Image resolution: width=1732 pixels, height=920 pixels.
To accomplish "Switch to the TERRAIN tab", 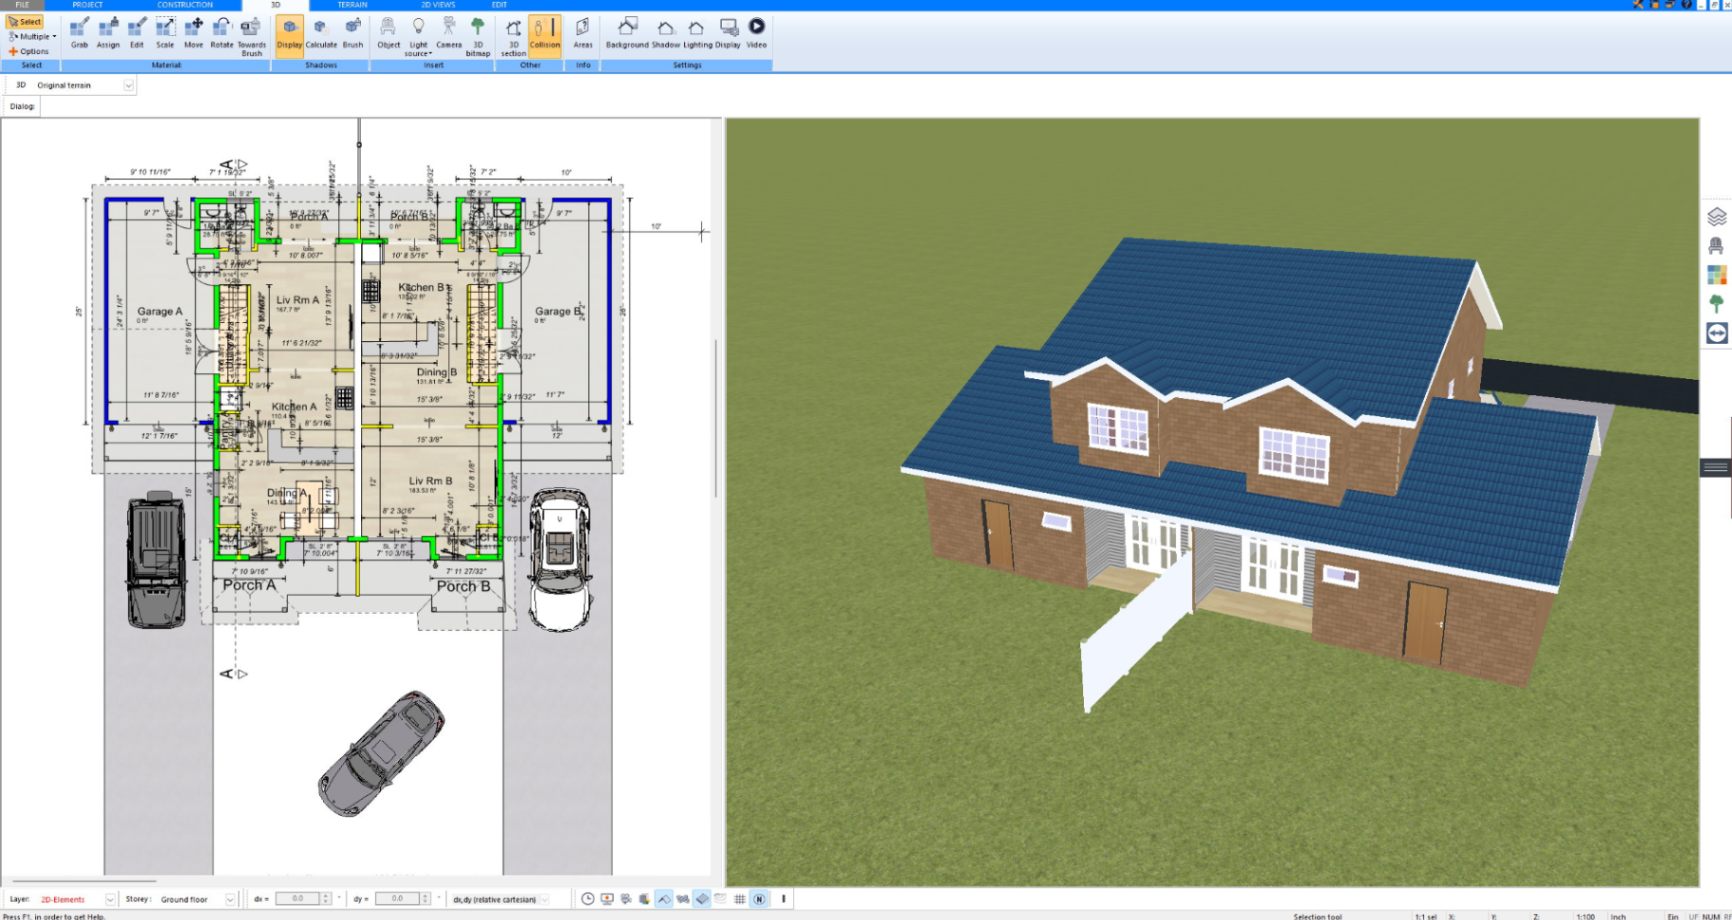I will pos(352,5).
